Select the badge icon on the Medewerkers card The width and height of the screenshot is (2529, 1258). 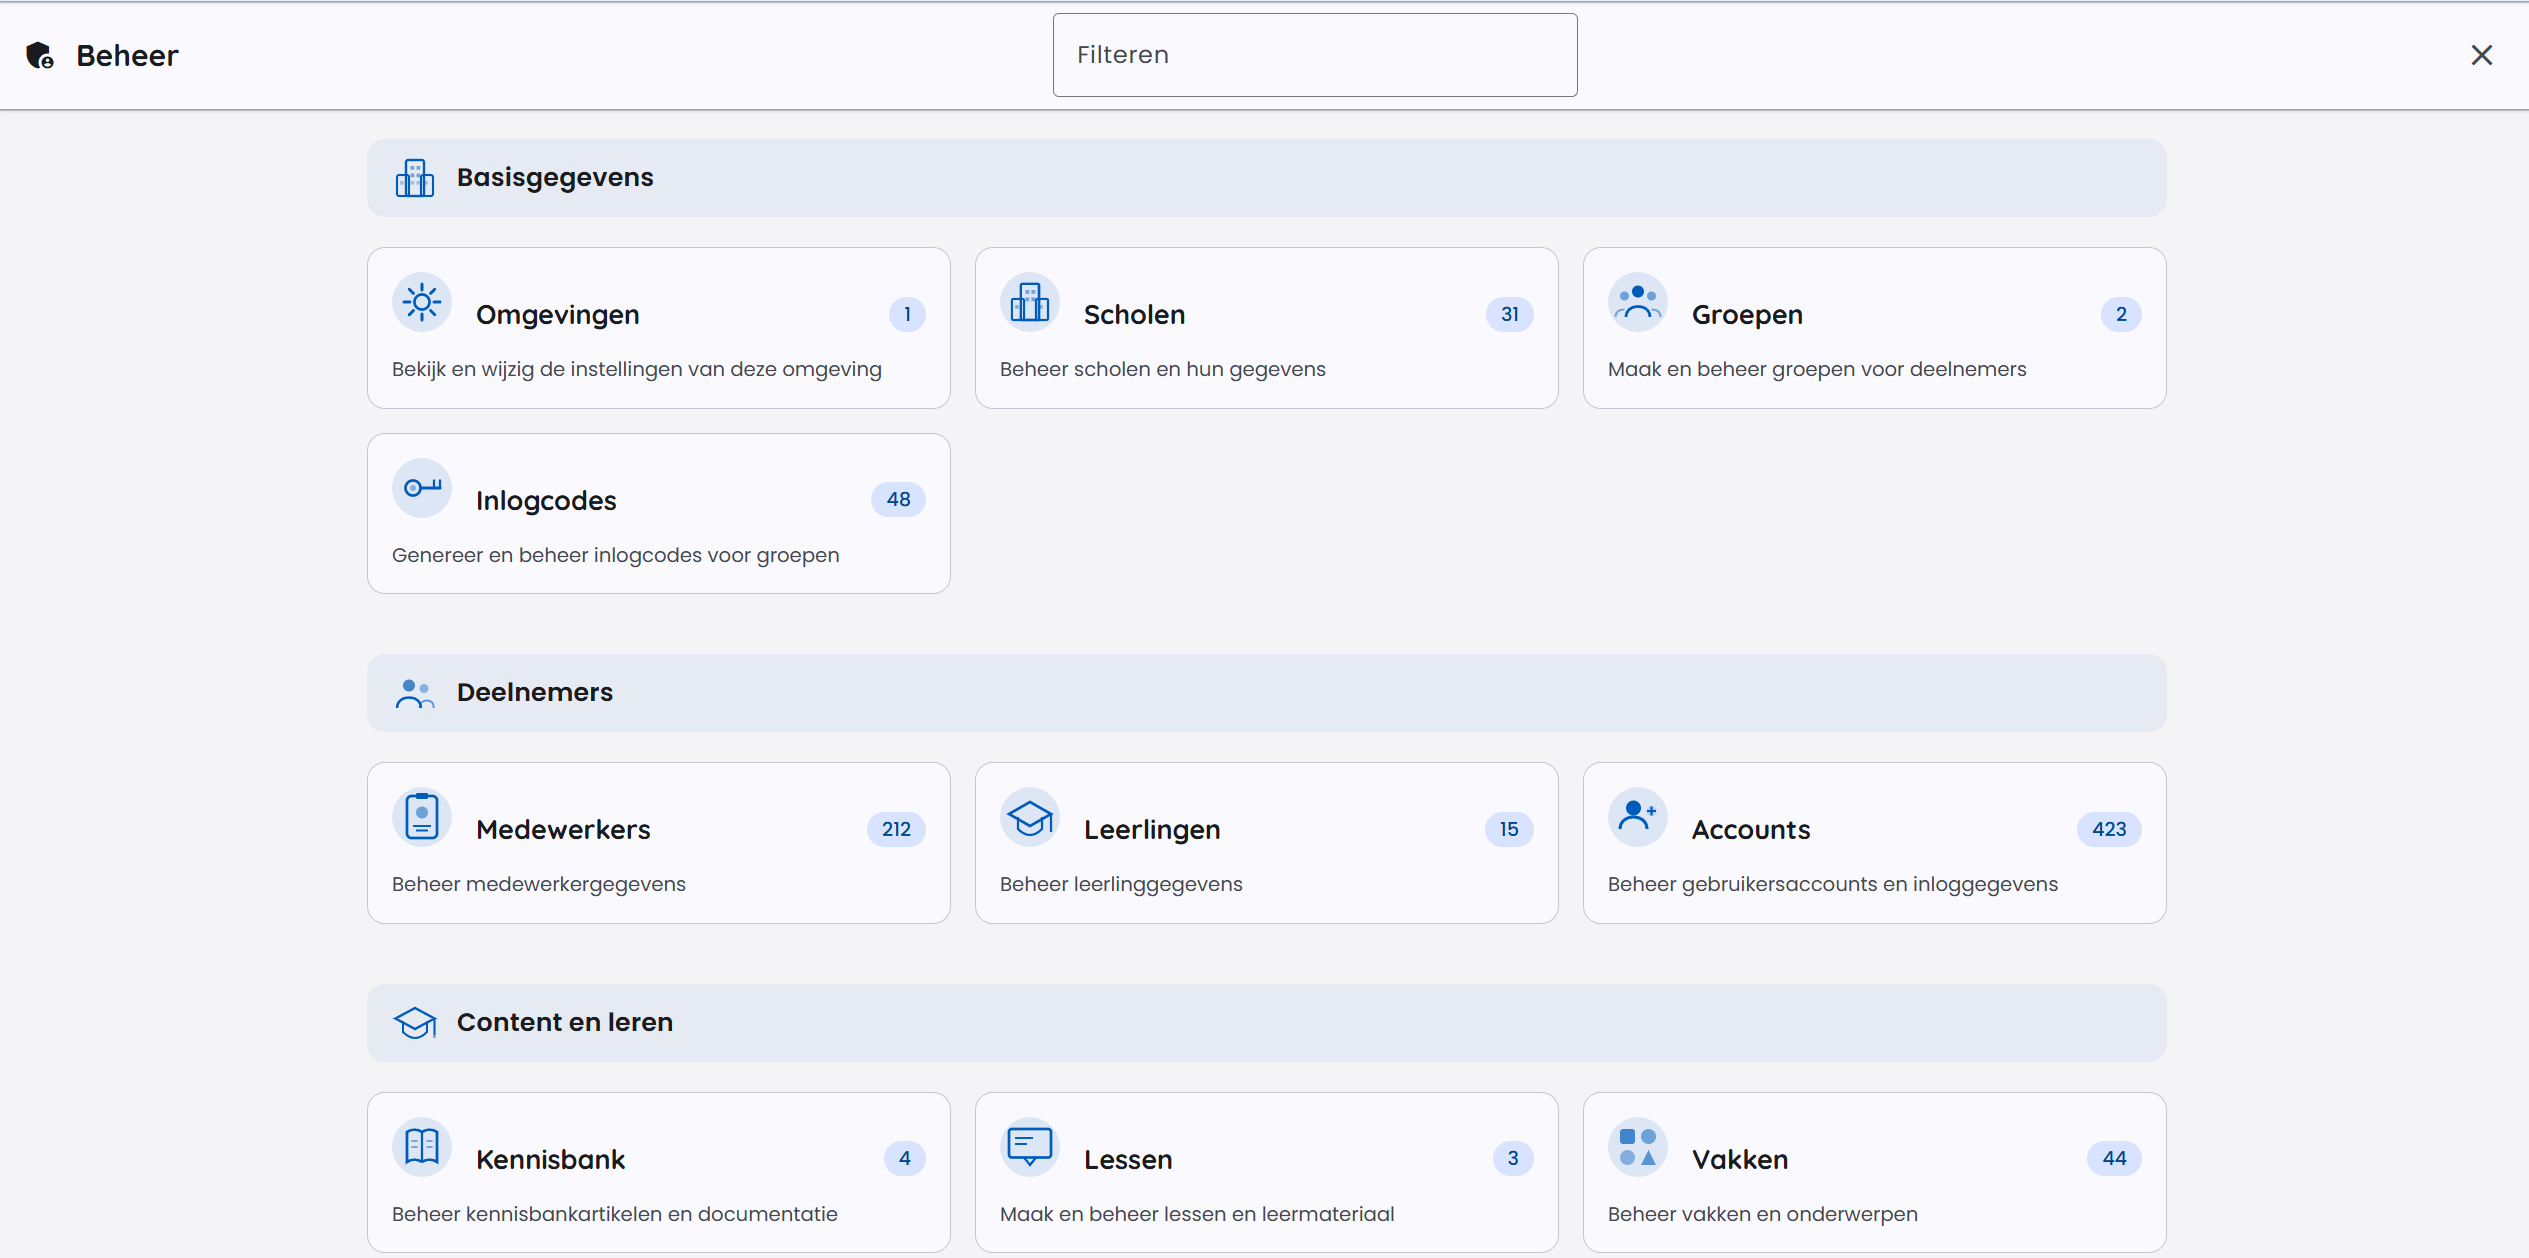(421, 816)
